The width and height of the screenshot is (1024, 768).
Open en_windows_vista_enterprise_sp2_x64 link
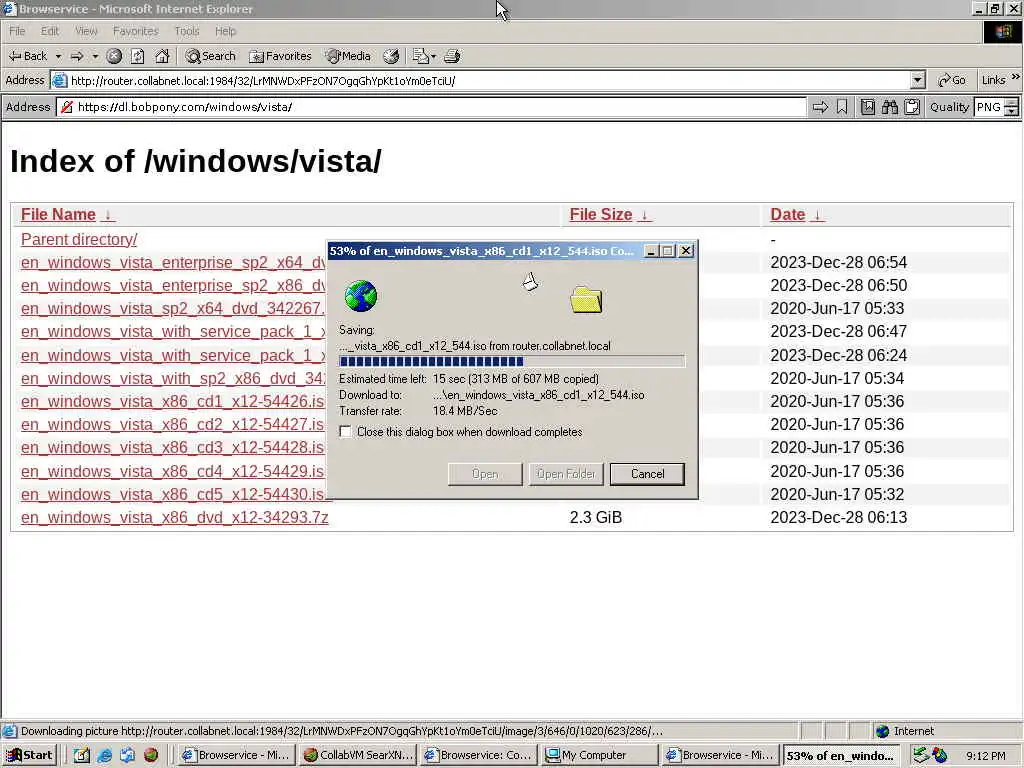coord(172,263)
